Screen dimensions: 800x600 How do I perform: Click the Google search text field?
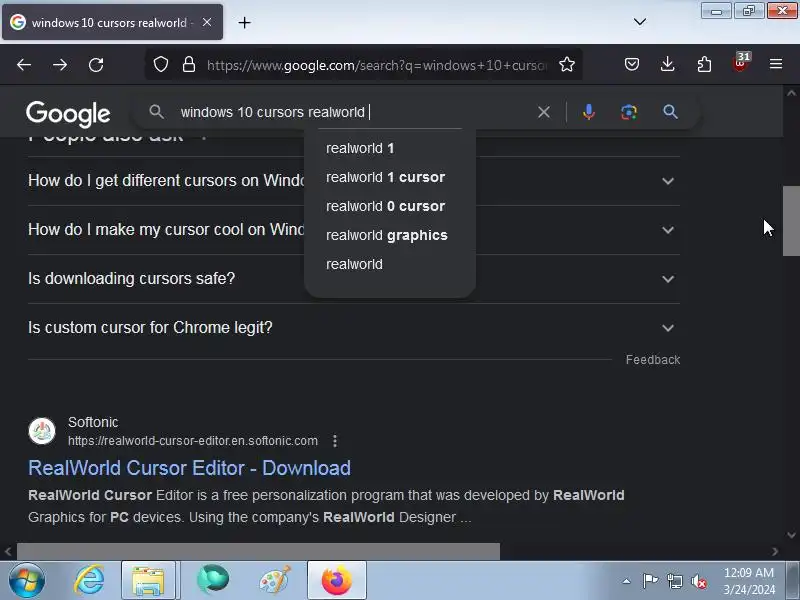pyautogui.click(x=352, y=112)
